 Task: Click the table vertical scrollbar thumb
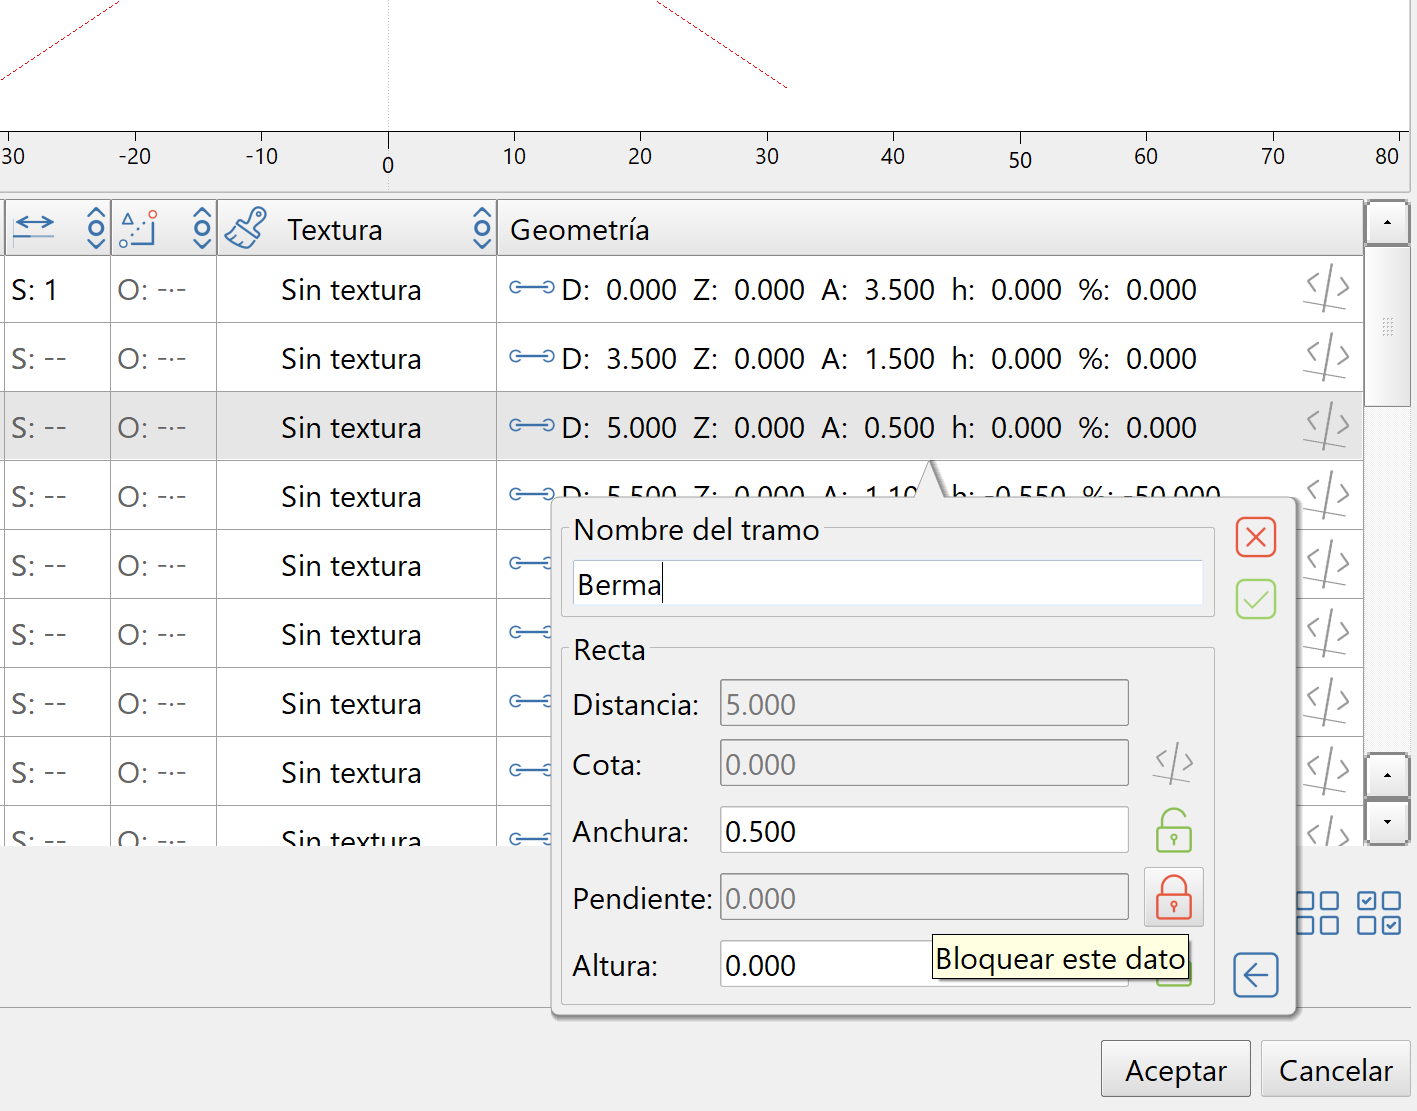click(x=1387, y=326)
